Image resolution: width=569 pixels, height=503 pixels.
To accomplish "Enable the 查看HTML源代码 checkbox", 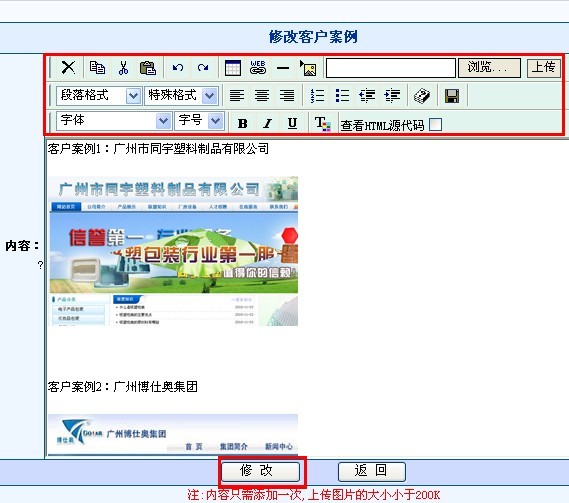I will coord(435,124).
